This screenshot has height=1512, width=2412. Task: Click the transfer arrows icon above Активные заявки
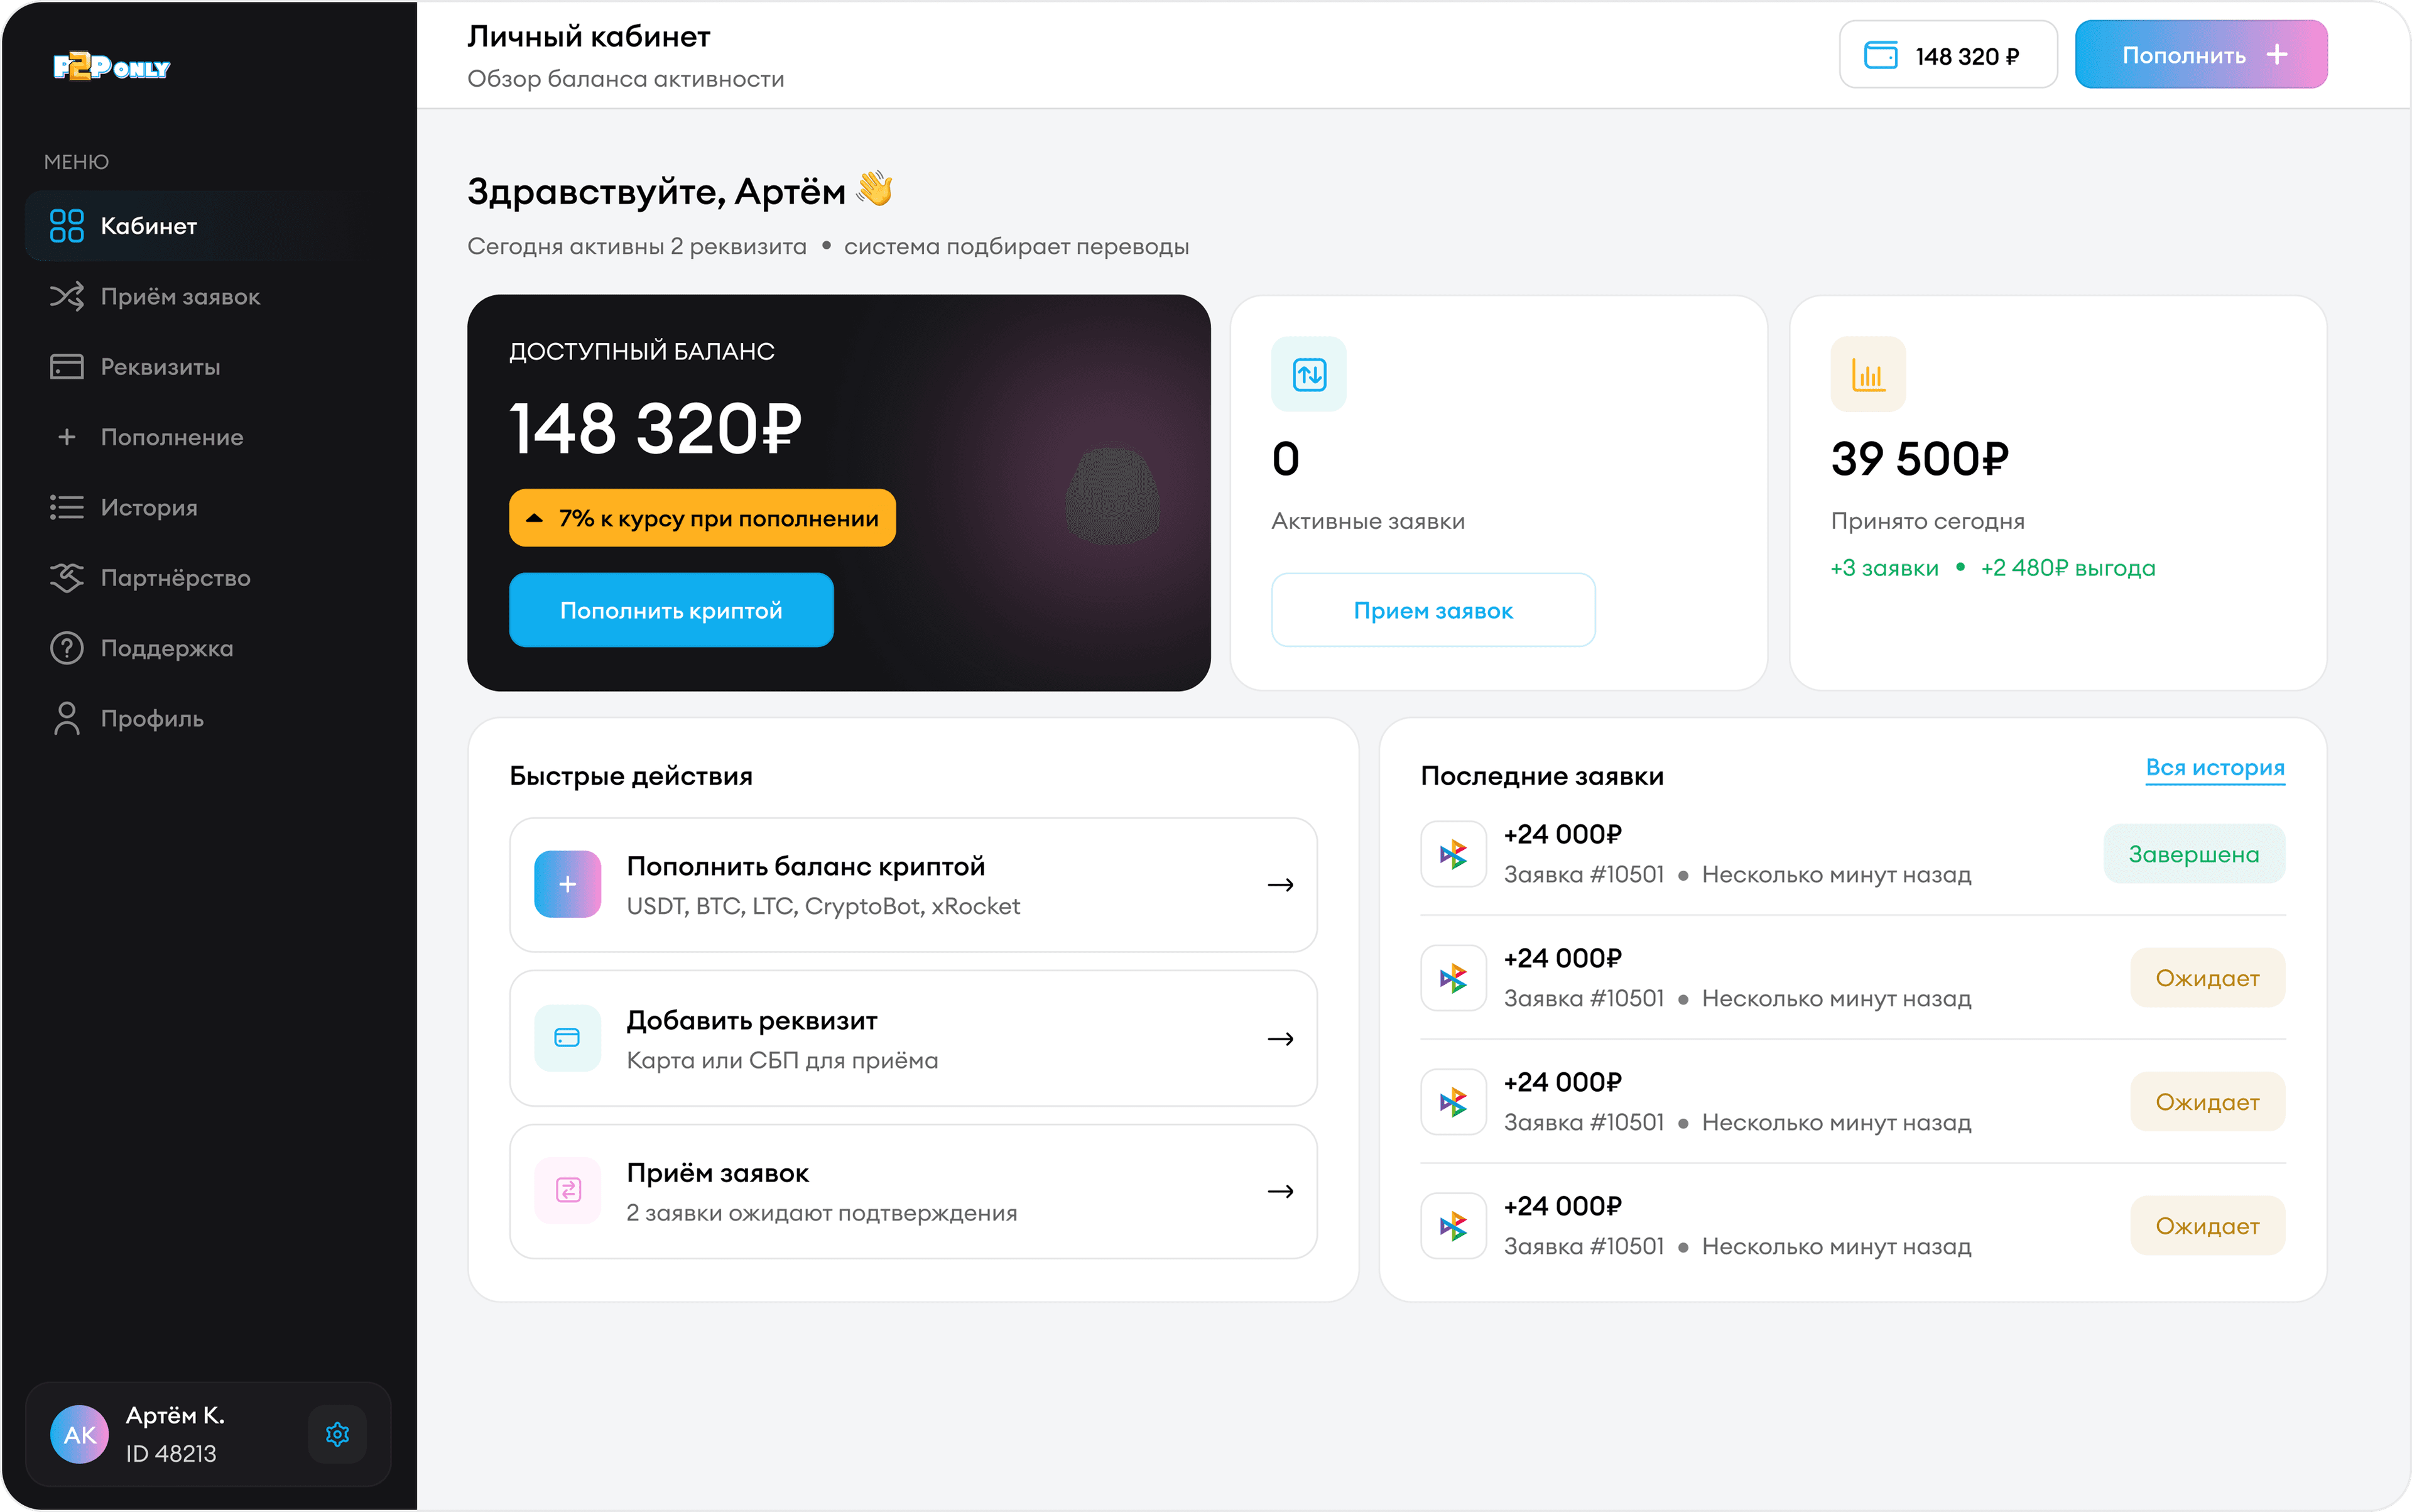pyautogui.click(x=1308, y=374)
